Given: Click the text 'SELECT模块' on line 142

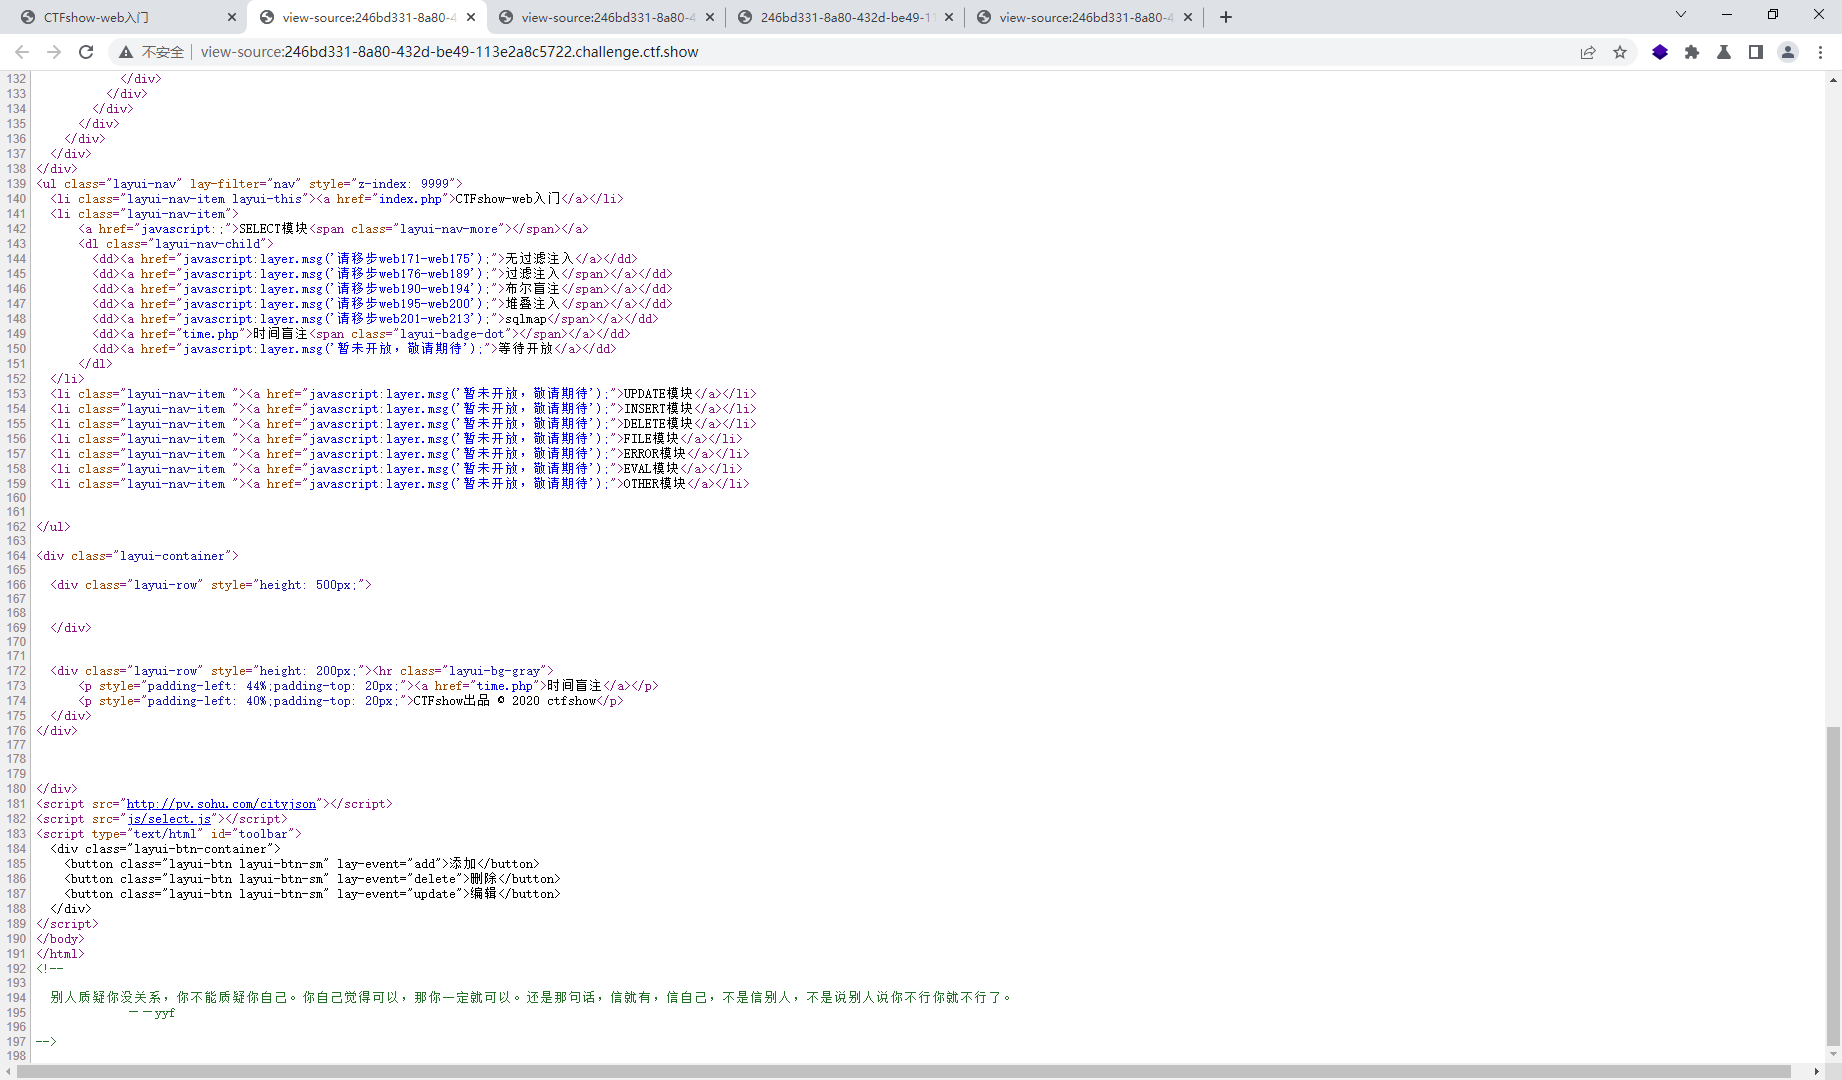Looking at the screenshot, I should pyautogui.click(x=273, y=229).
